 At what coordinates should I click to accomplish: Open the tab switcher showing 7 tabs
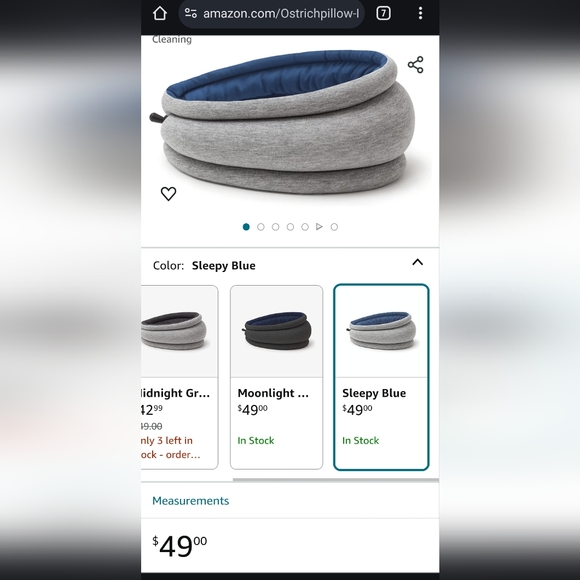pyautogui.click(x=383, y=14)
